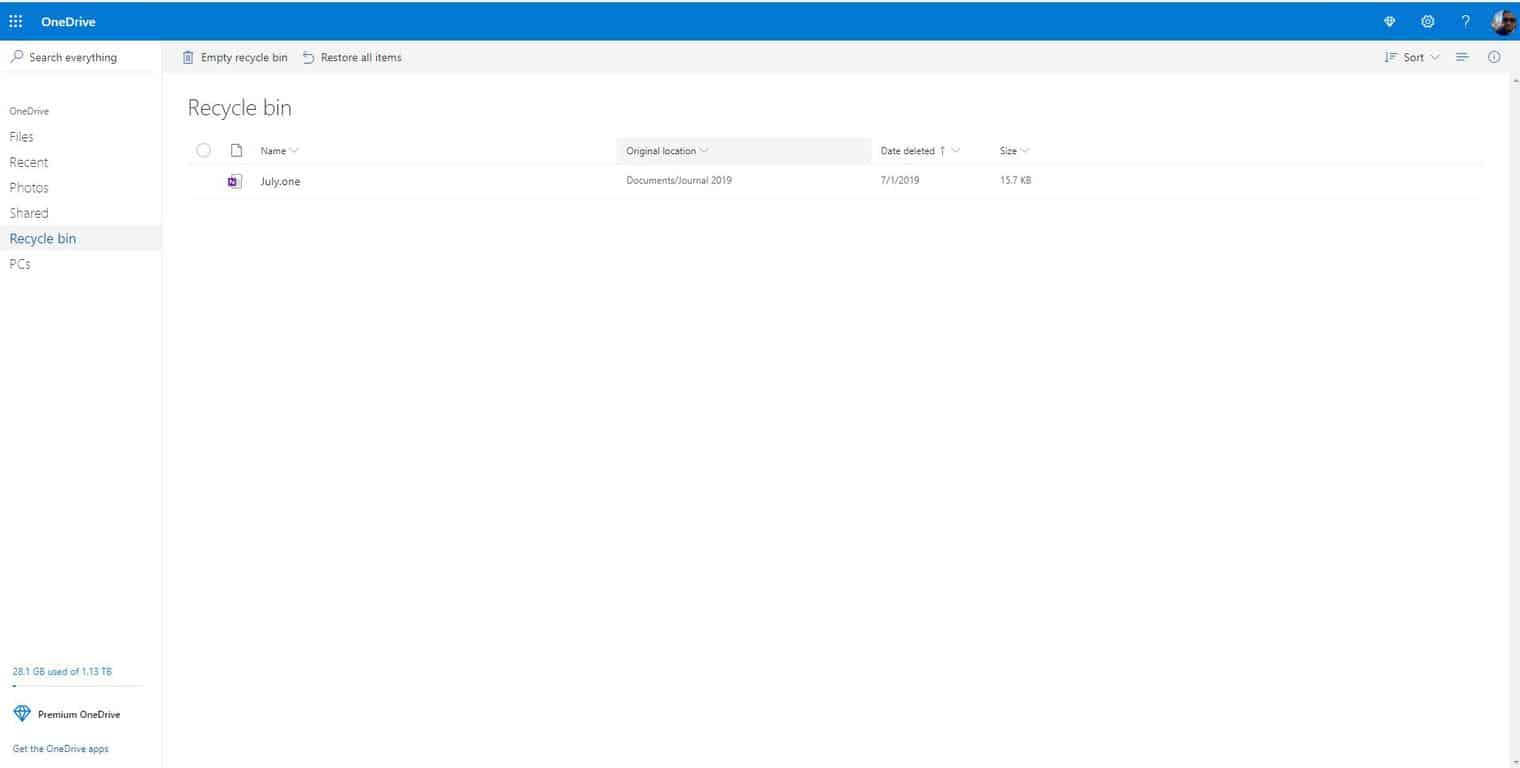Click the Empty recycle bin button
Image resolution: width=1520 pixels, height=768 pixels.
(x=235, y=57)
